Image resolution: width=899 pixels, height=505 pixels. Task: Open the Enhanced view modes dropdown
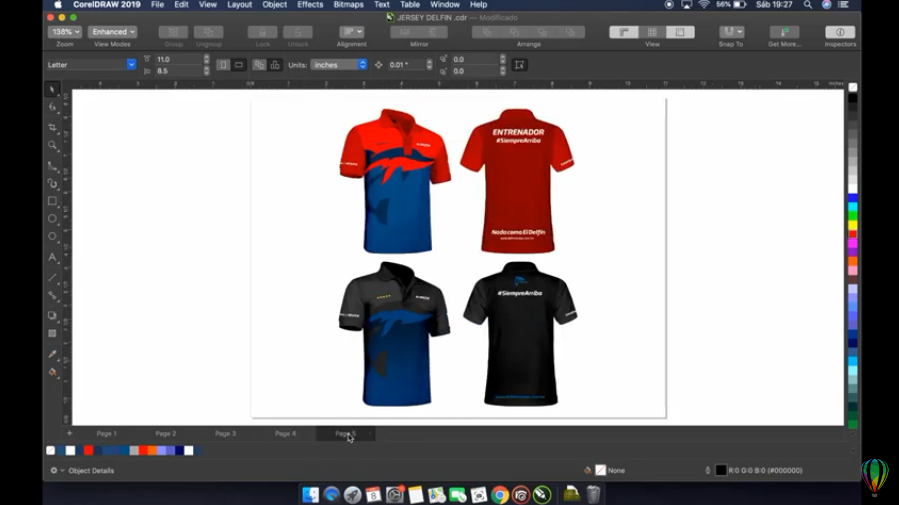point(112,33)
